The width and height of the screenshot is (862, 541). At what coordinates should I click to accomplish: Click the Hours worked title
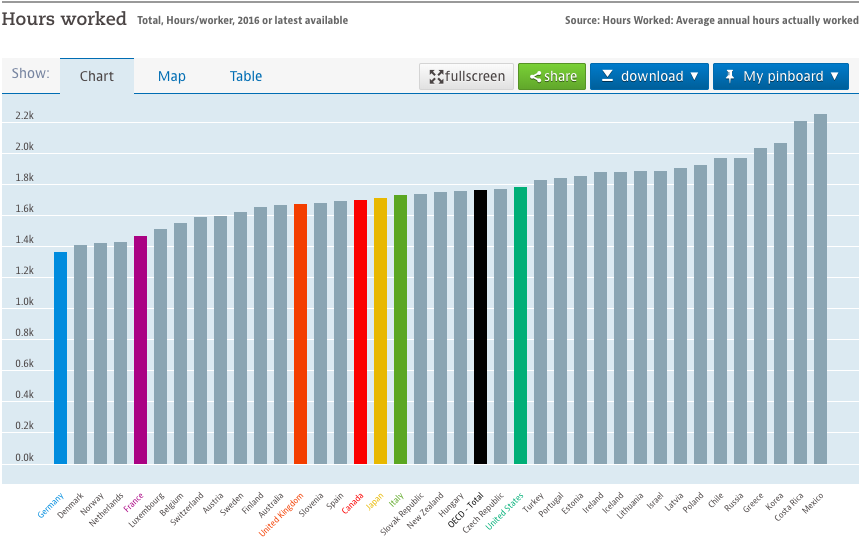tap(65, 19)
